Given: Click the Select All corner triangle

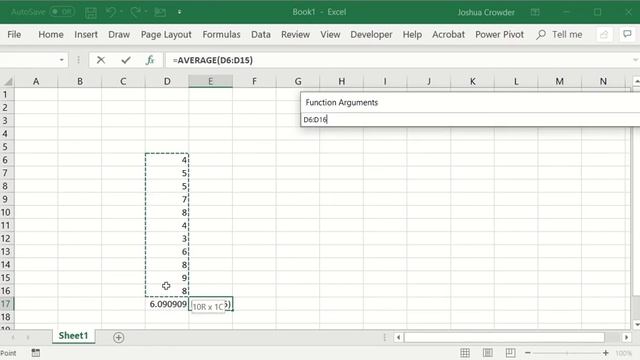Looking at the screenshot, I should (8, 82).
